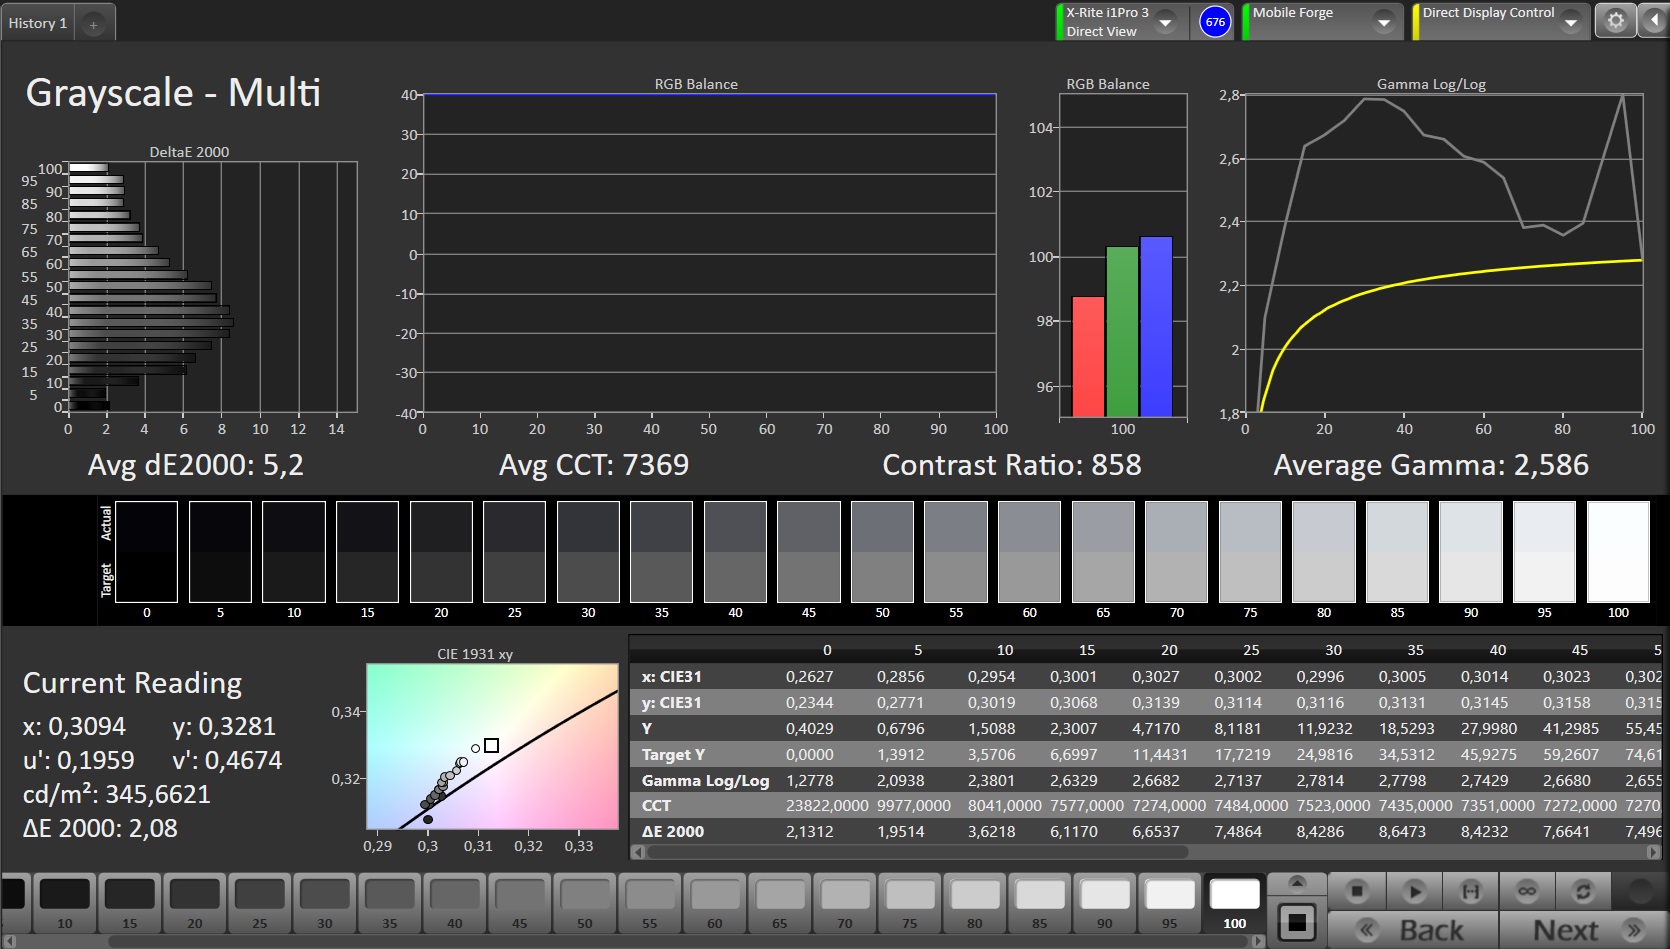Click the up arrow above the pattern window button
This screenshot has height=949, width=1670.
[1297, 882]
